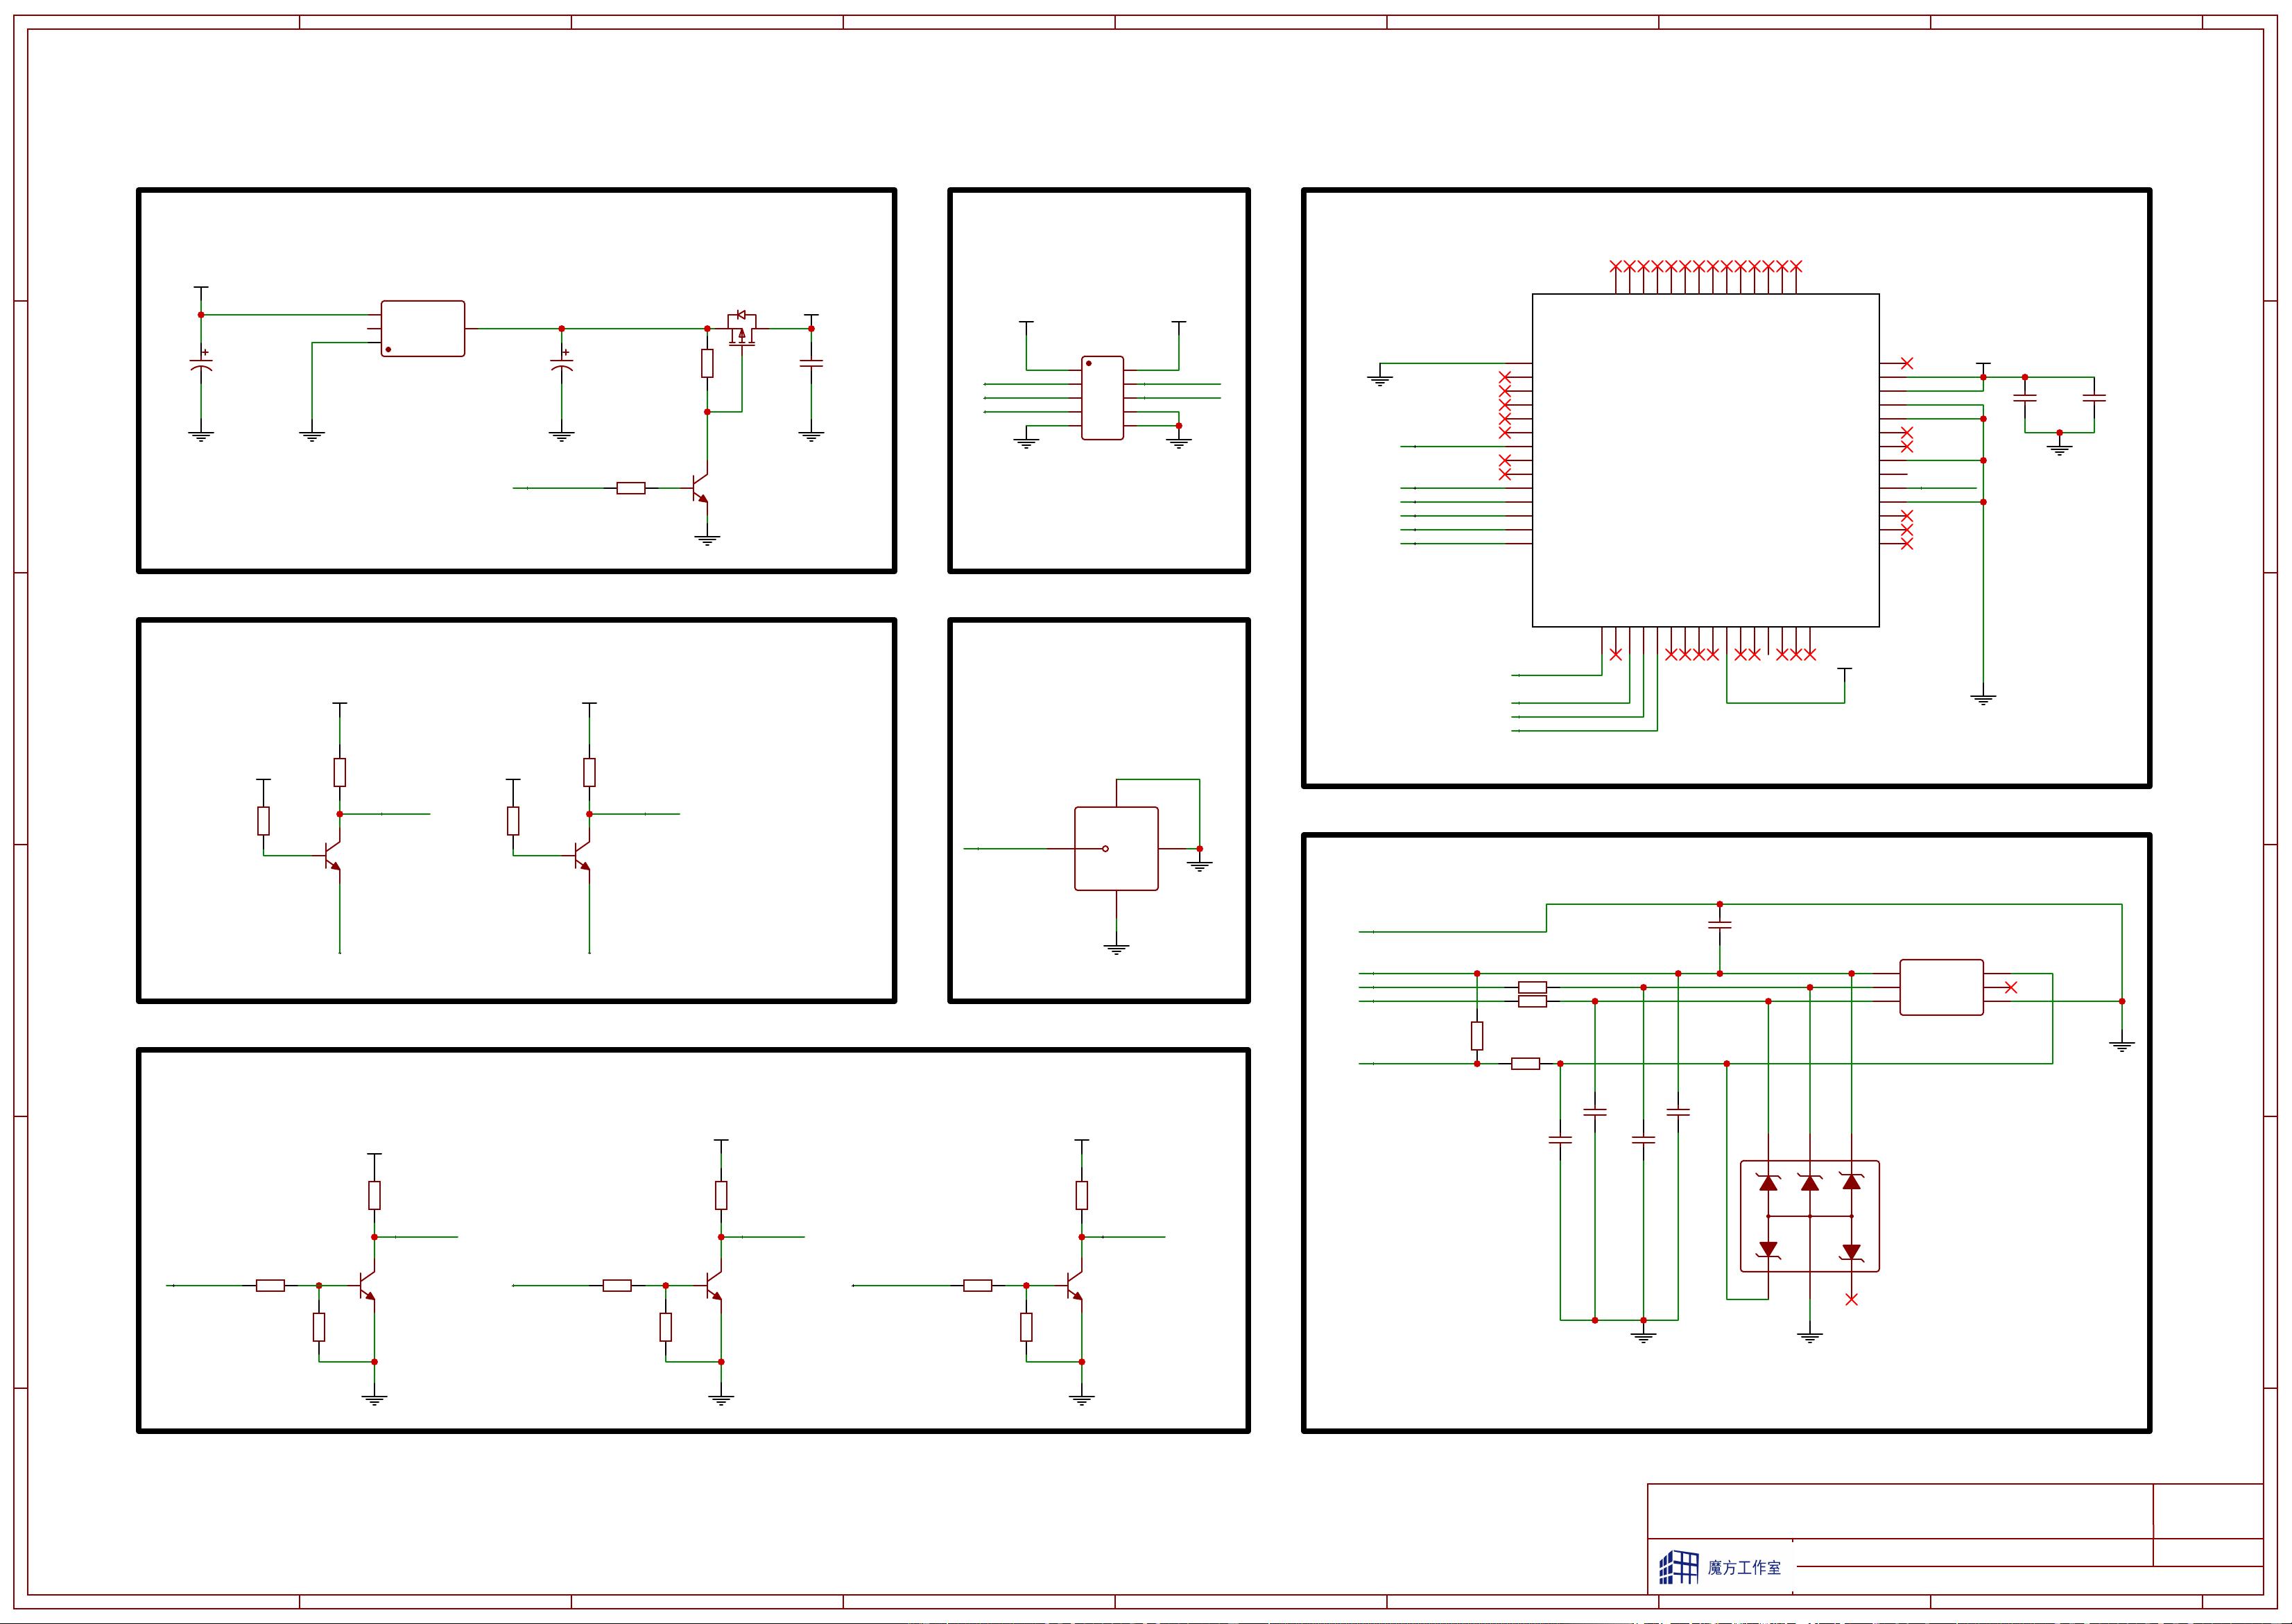This screenshot has width=2292, height=1624.
Task: Click ground symbol under long vertical wire
Action: pyautogui.click(x=1983, y=699)
